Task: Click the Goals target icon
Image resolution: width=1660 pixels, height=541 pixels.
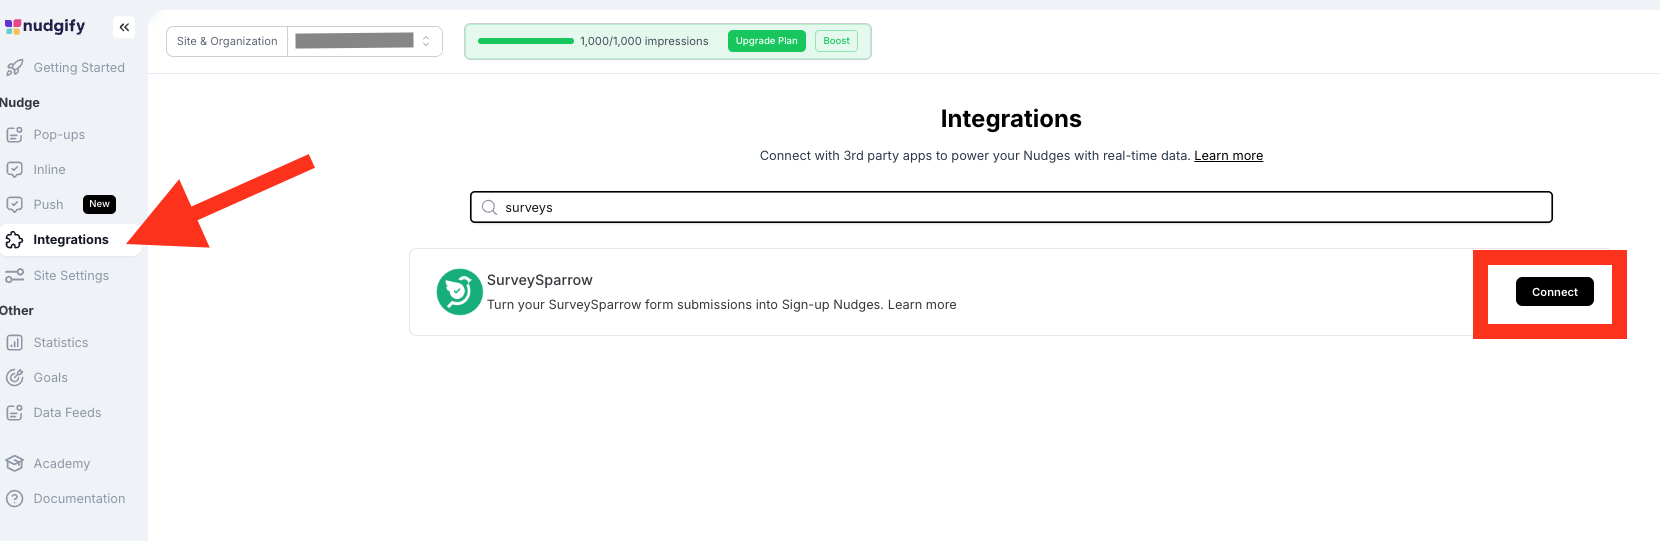Action: (14, 378)
